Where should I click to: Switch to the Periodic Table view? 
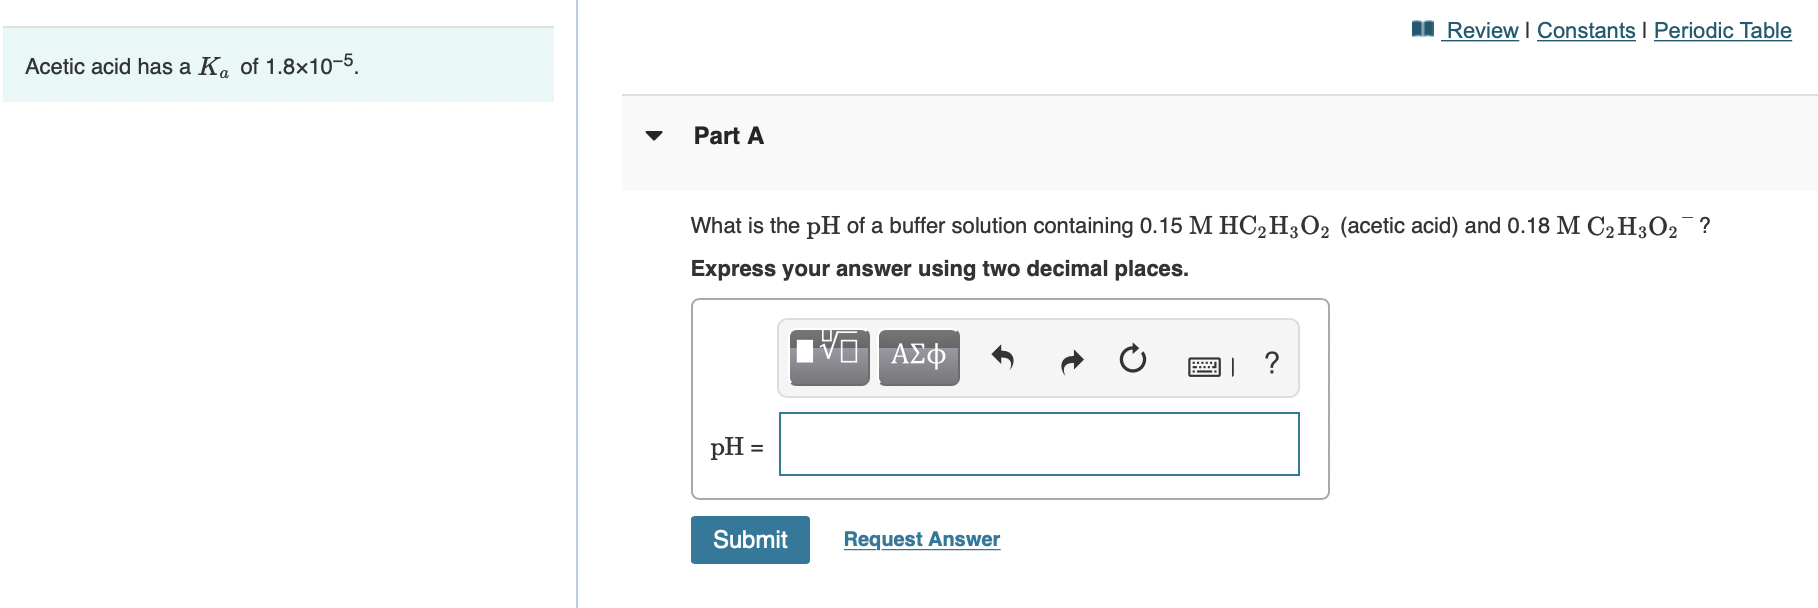pos(1722,30)
